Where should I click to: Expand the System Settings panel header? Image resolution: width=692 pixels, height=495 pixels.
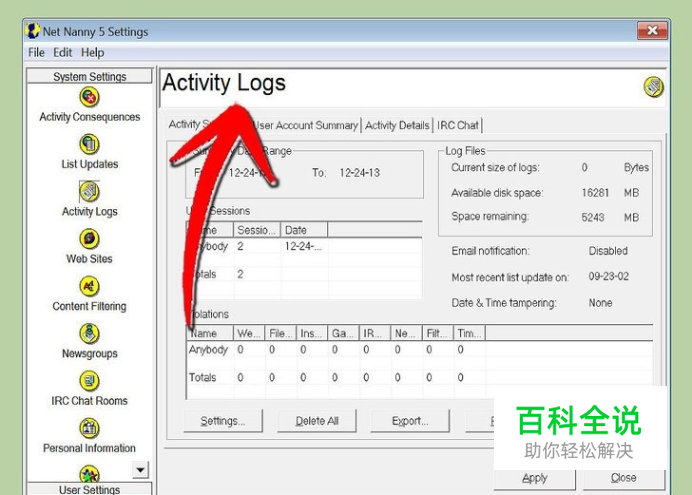pyautogui.click(x=89, y=76)
